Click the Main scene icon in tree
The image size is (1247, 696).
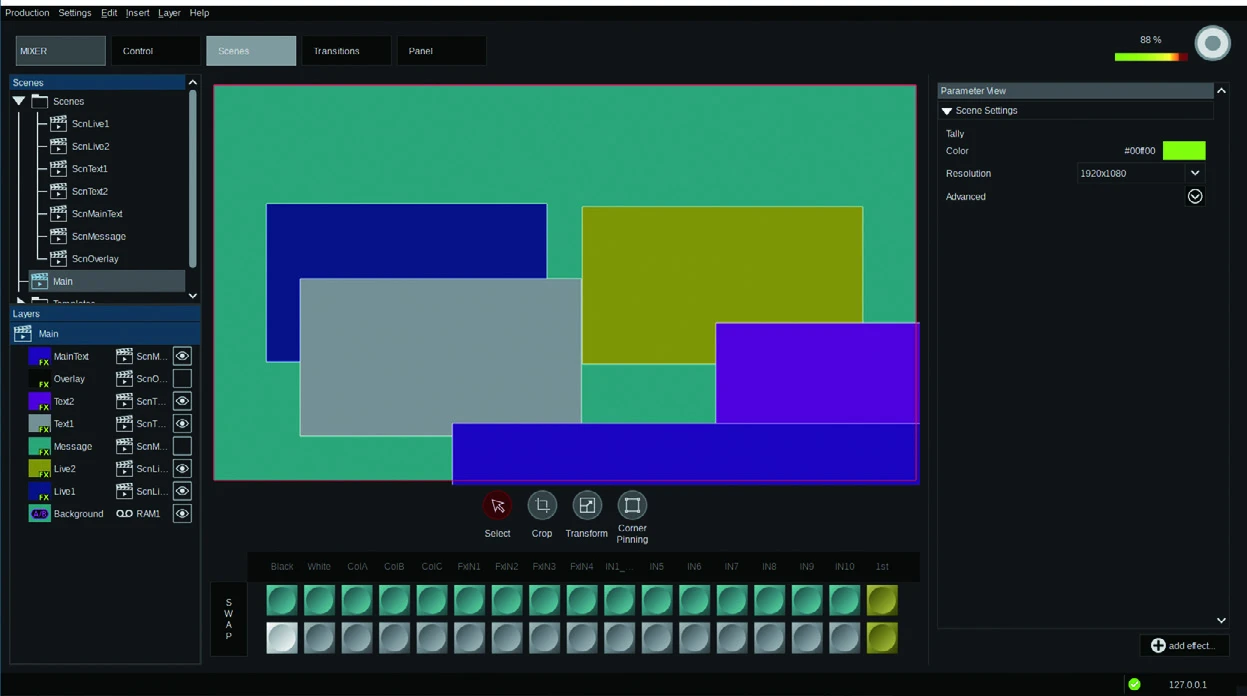coord(39,281)
